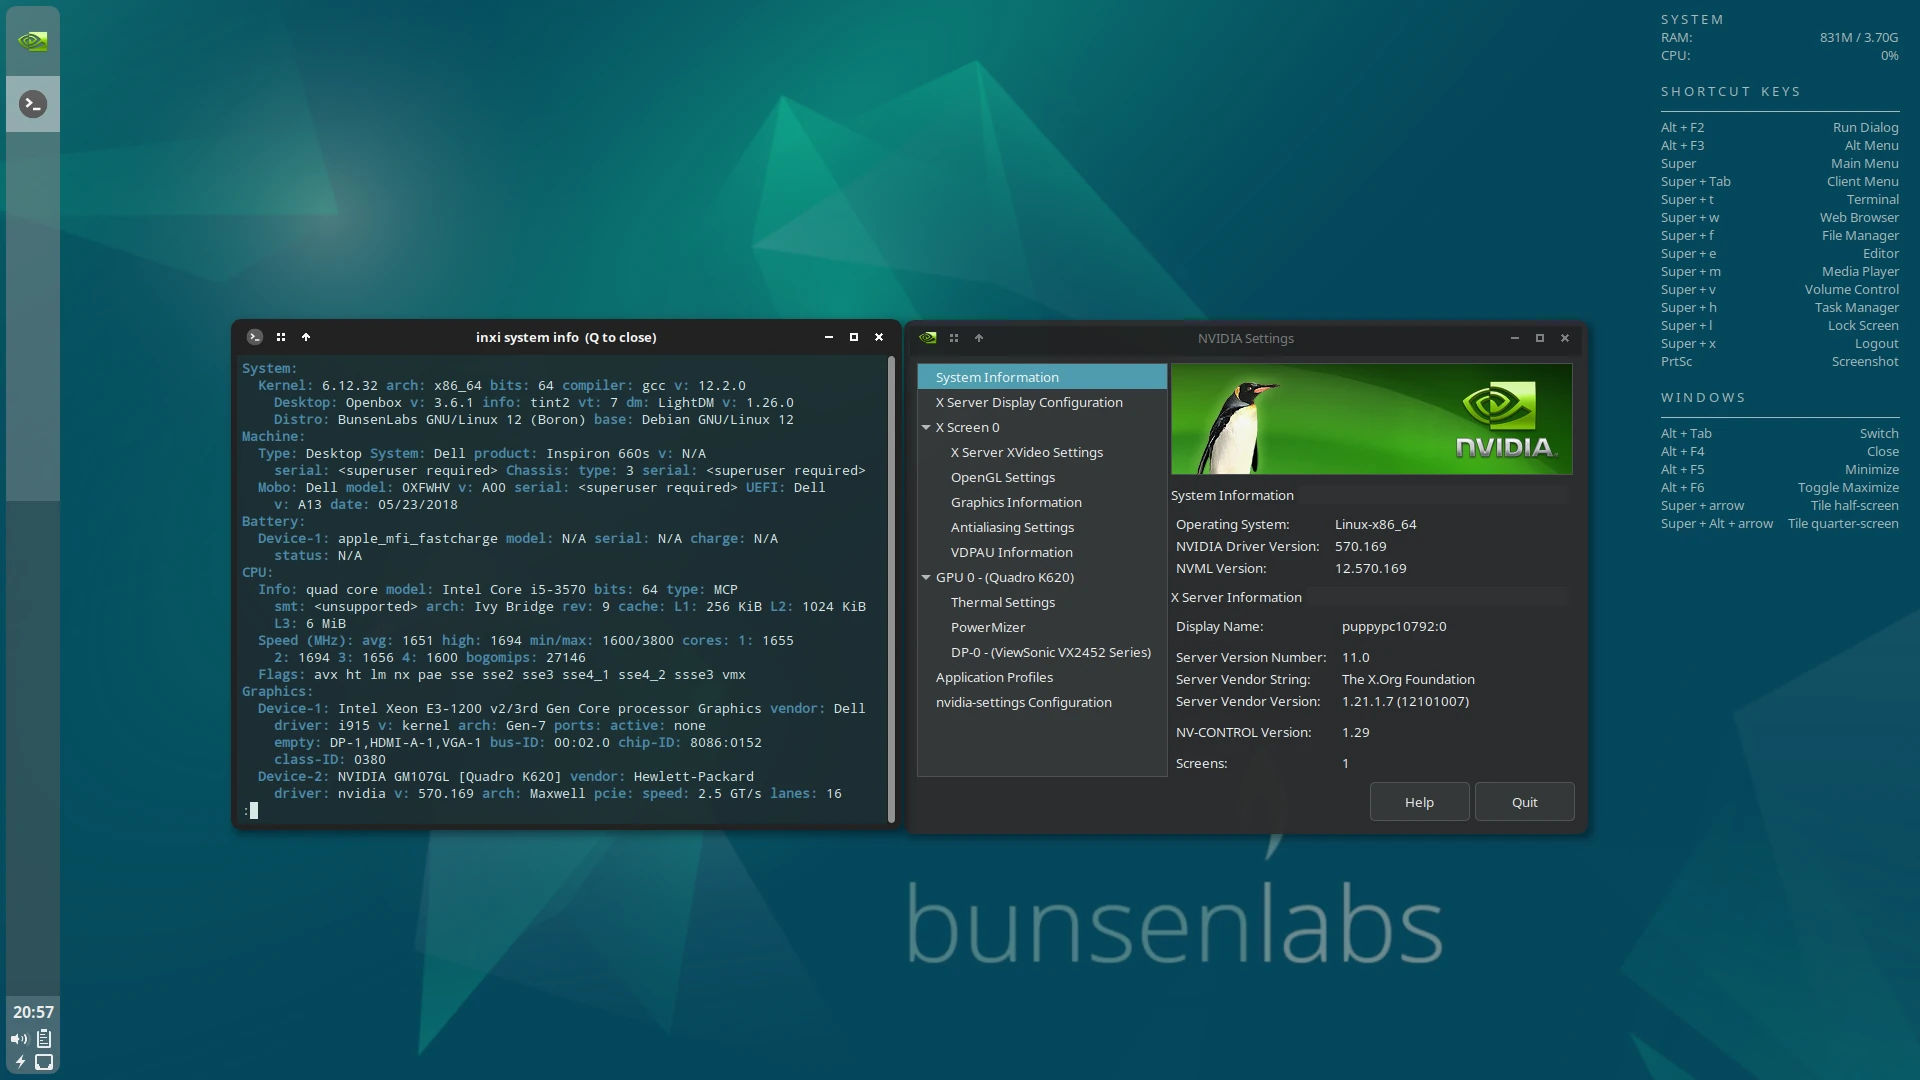The image size is (1920, 1080).
Task: Open the clipboard manager tray icon
Action: click(x=44, y=1039)
